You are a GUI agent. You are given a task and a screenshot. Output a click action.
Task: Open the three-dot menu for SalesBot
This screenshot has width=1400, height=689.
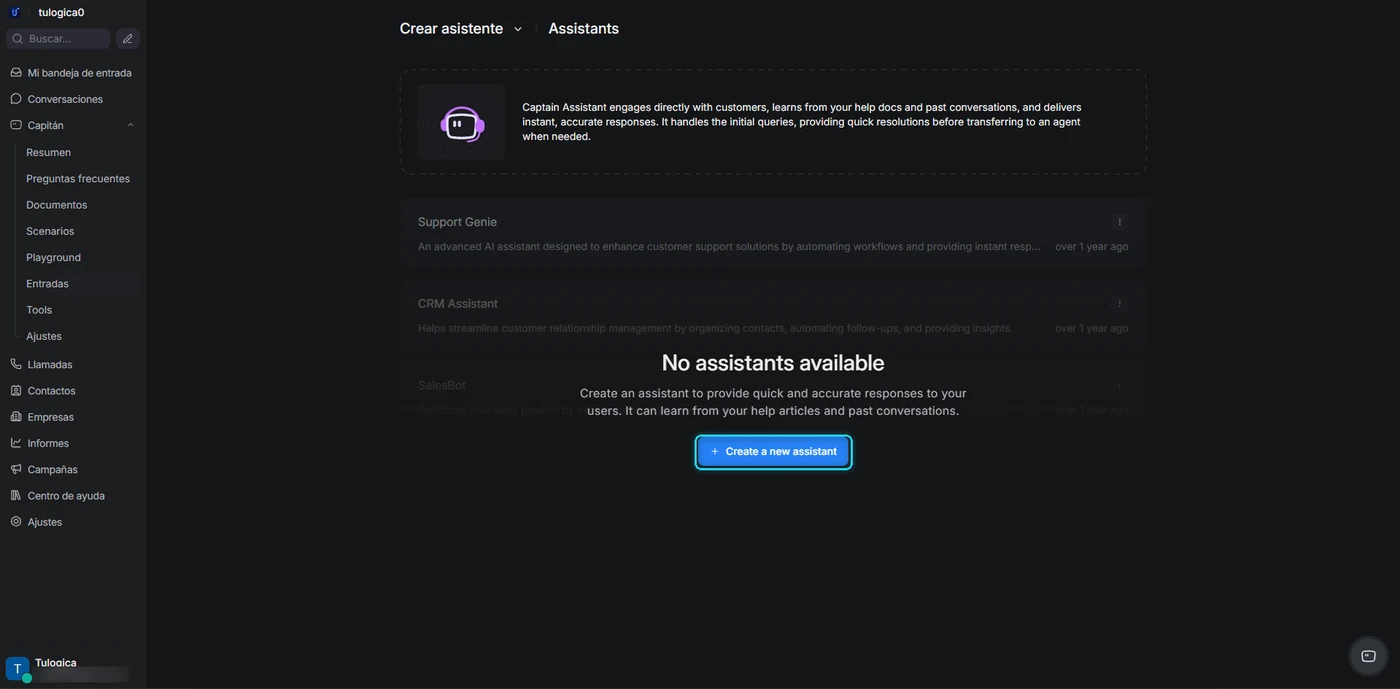point(1119,385)
